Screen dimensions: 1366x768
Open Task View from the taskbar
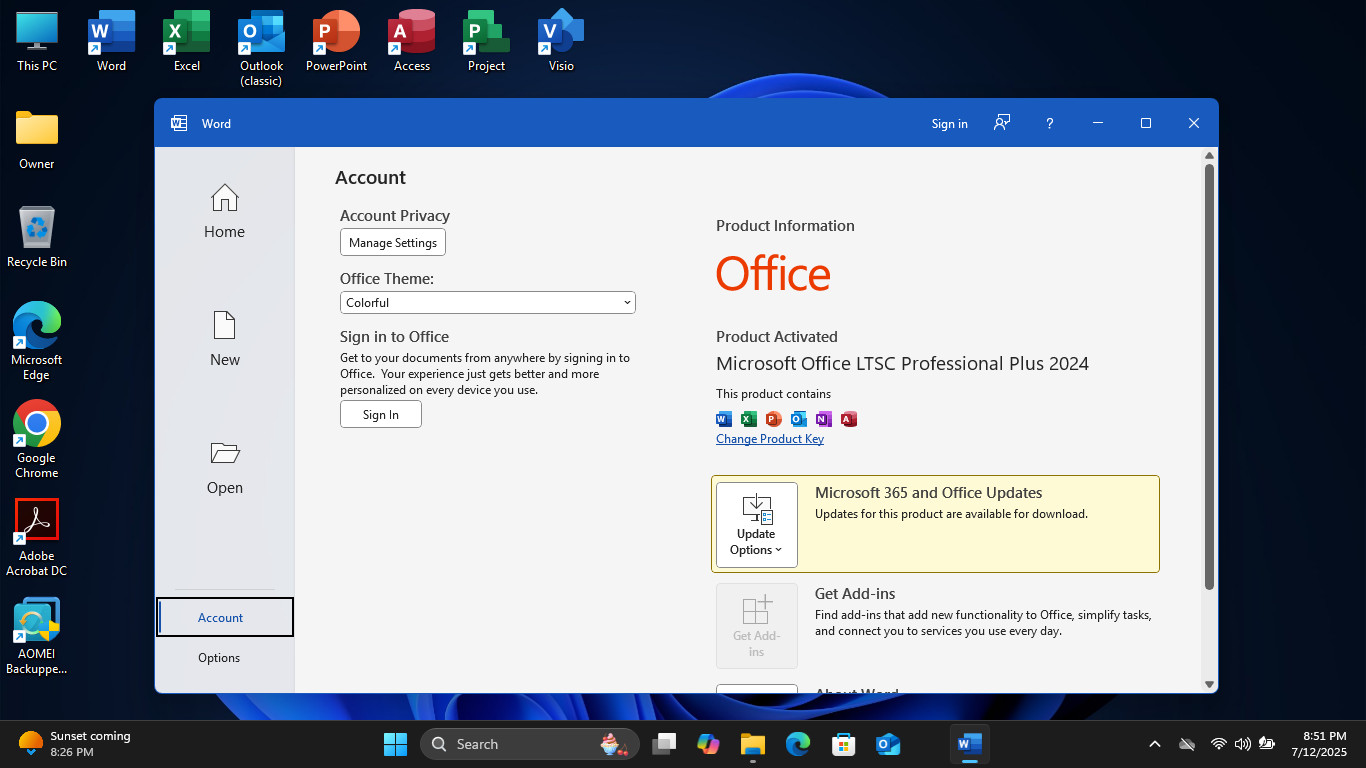663,744
